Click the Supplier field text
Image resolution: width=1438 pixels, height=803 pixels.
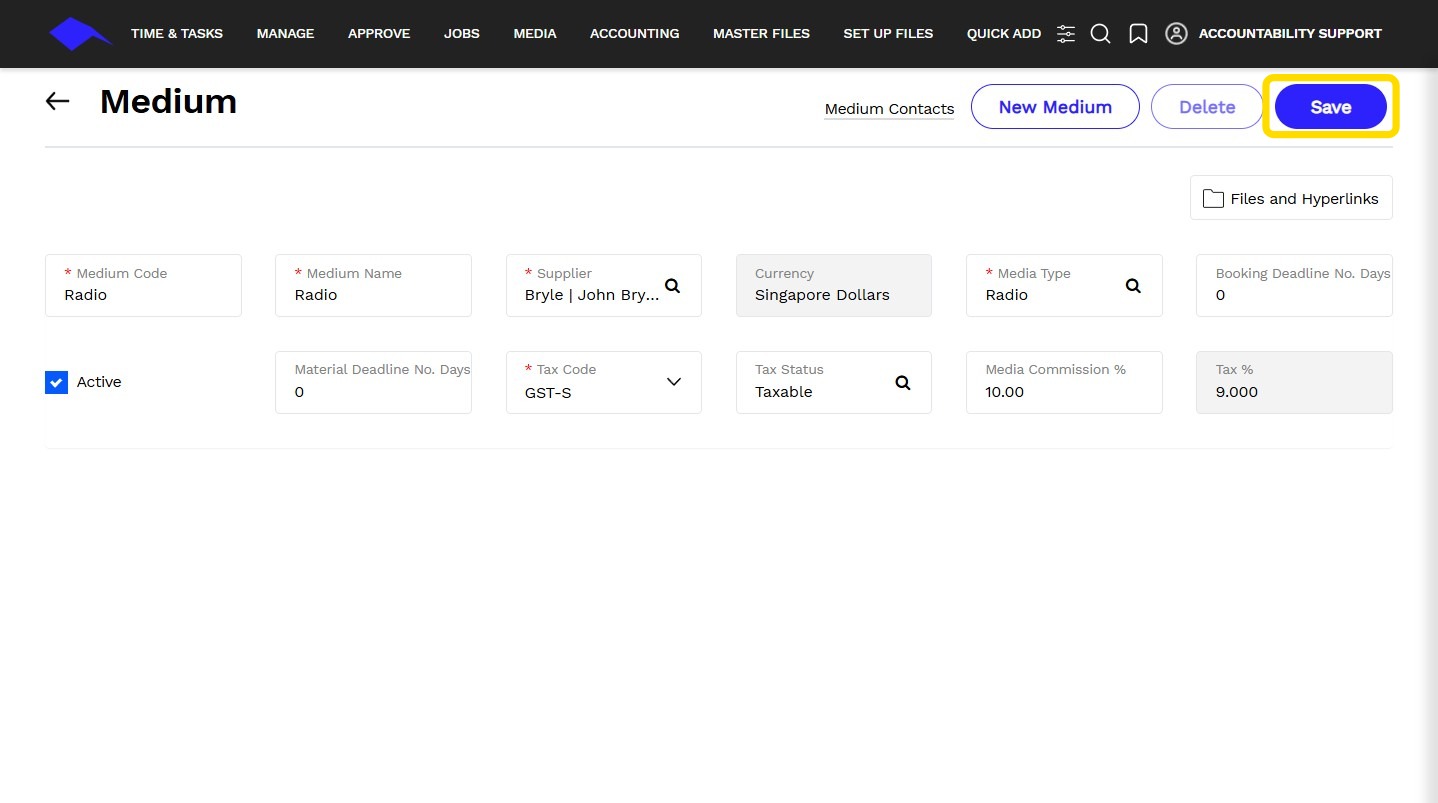pyautogui.click(x=592, y=295)
